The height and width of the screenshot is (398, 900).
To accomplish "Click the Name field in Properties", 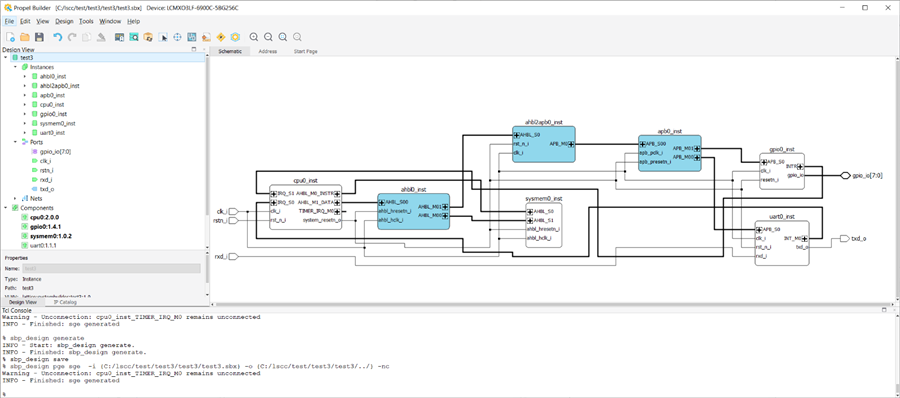I will [112, 268].
